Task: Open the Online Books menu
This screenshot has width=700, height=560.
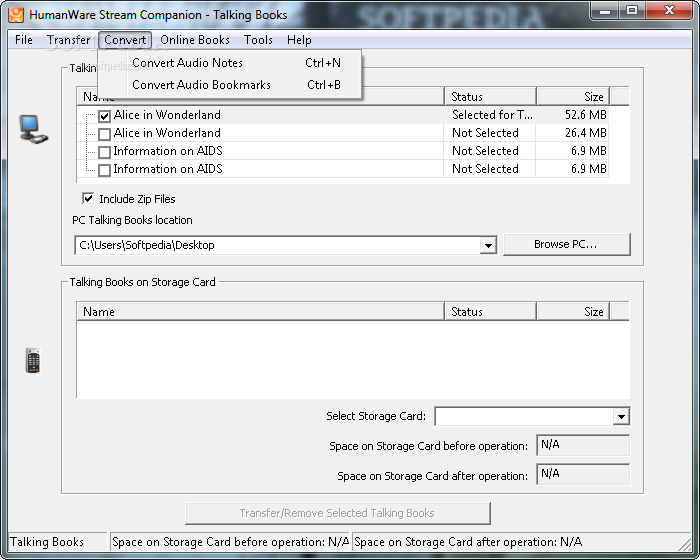Action: 195,40
